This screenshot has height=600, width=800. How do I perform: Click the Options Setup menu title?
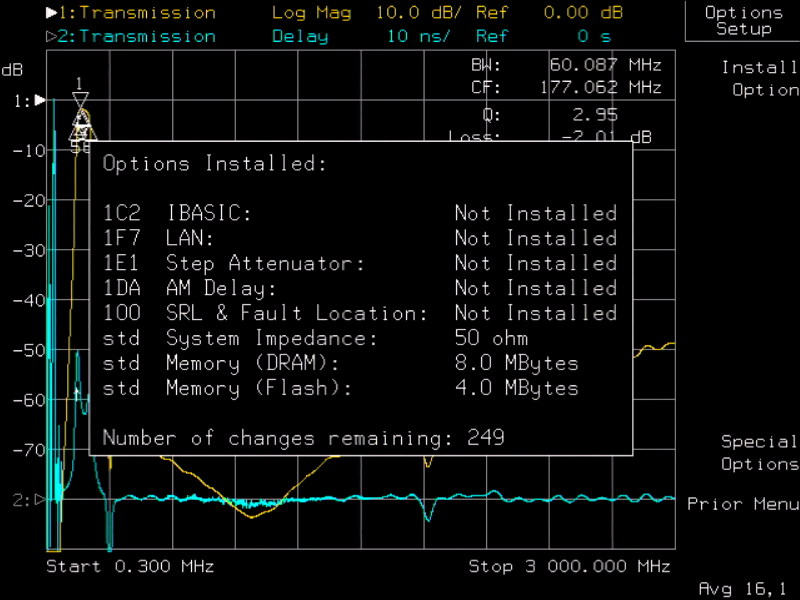point(743,21)
